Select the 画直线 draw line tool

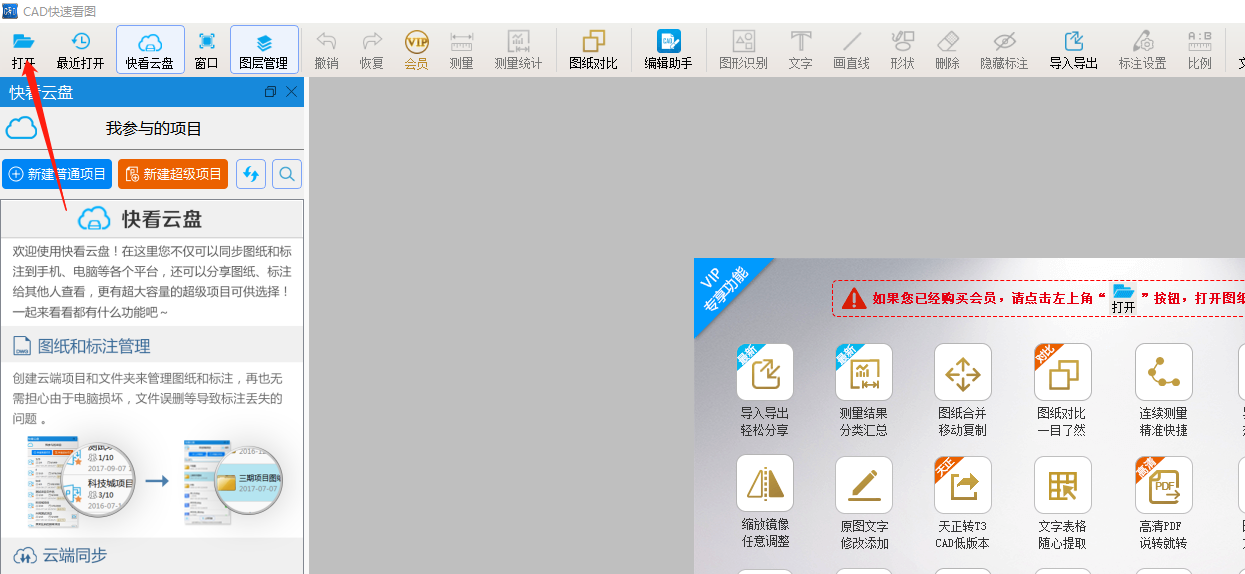pyautogui.click(x=852, y=50)
